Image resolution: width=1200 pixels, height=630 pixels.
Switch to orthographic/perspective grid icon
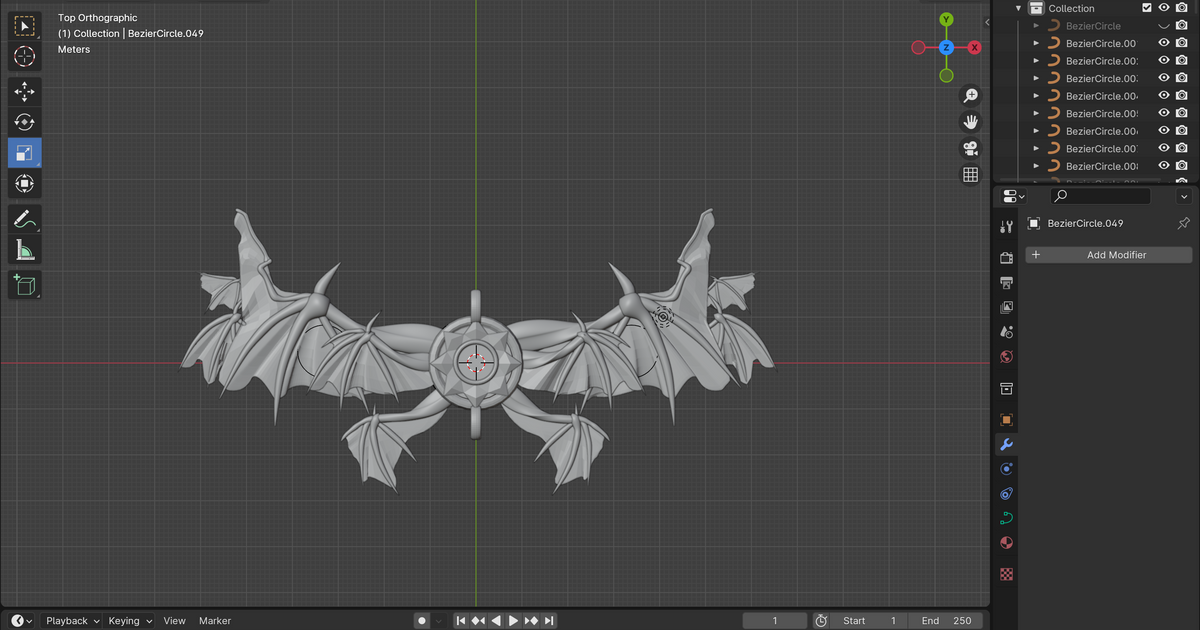coord(970,175)
